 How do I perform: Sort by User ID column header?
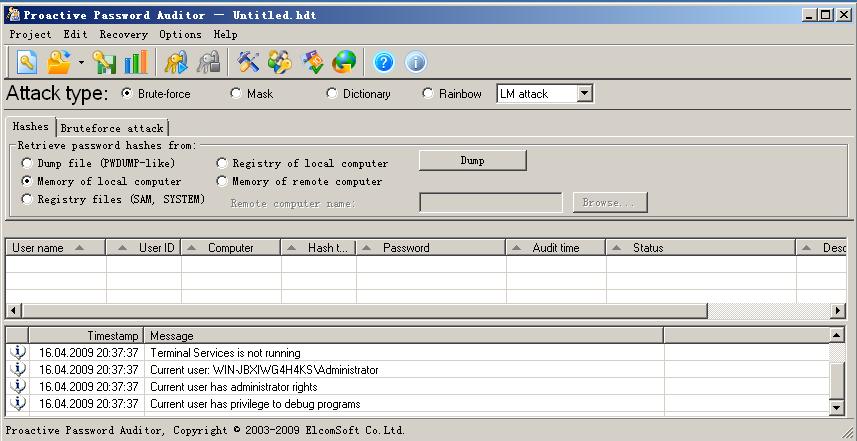point(144,248)
